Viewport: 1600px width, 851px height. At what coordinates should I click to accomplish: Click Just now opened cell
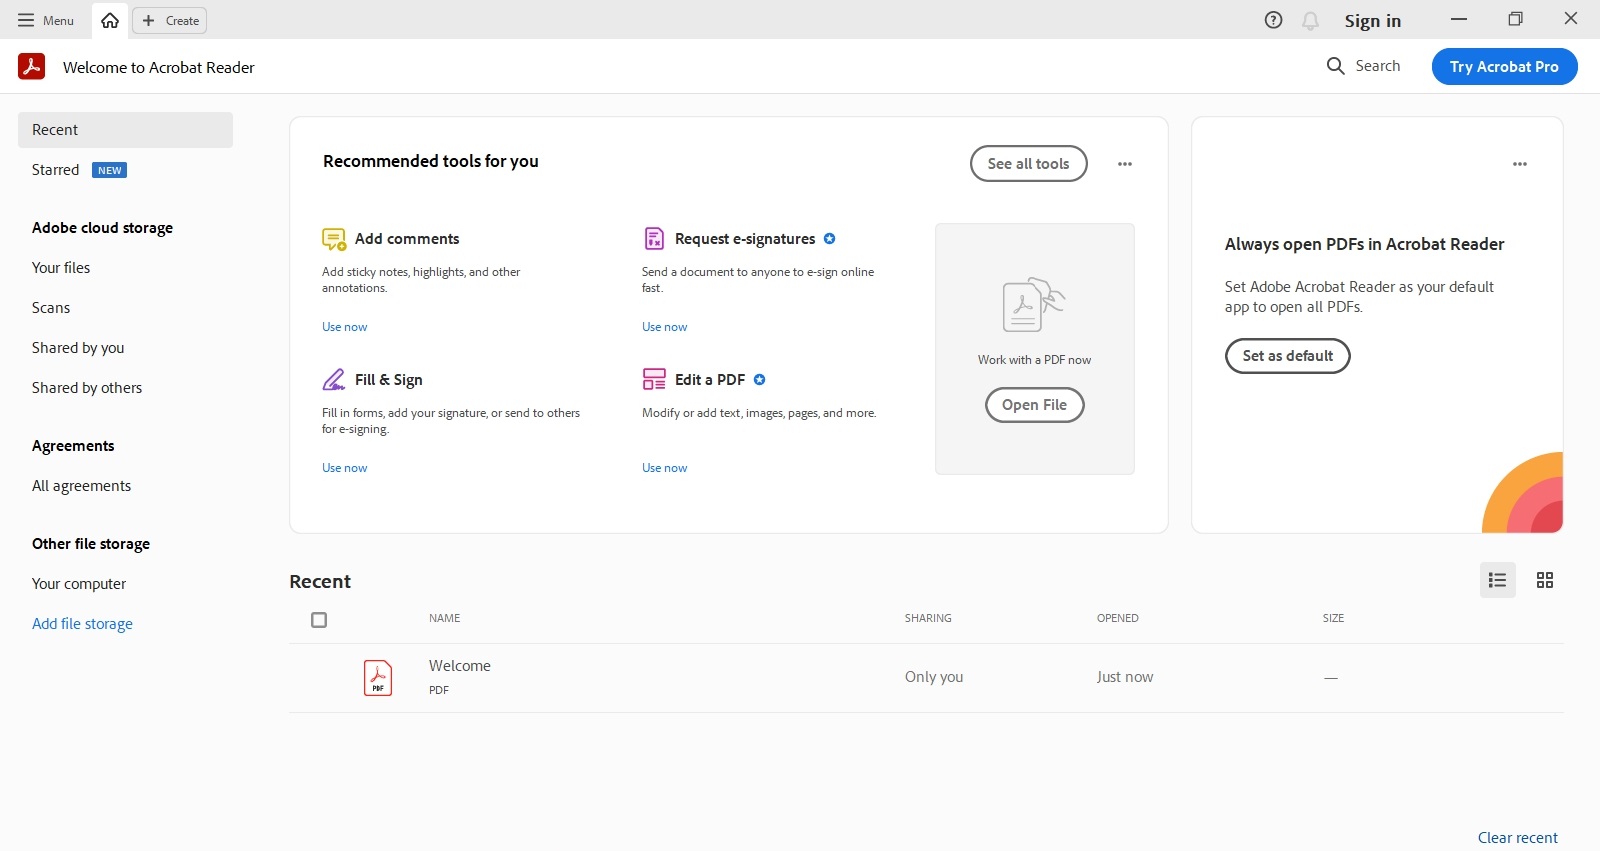[1125, 677]
